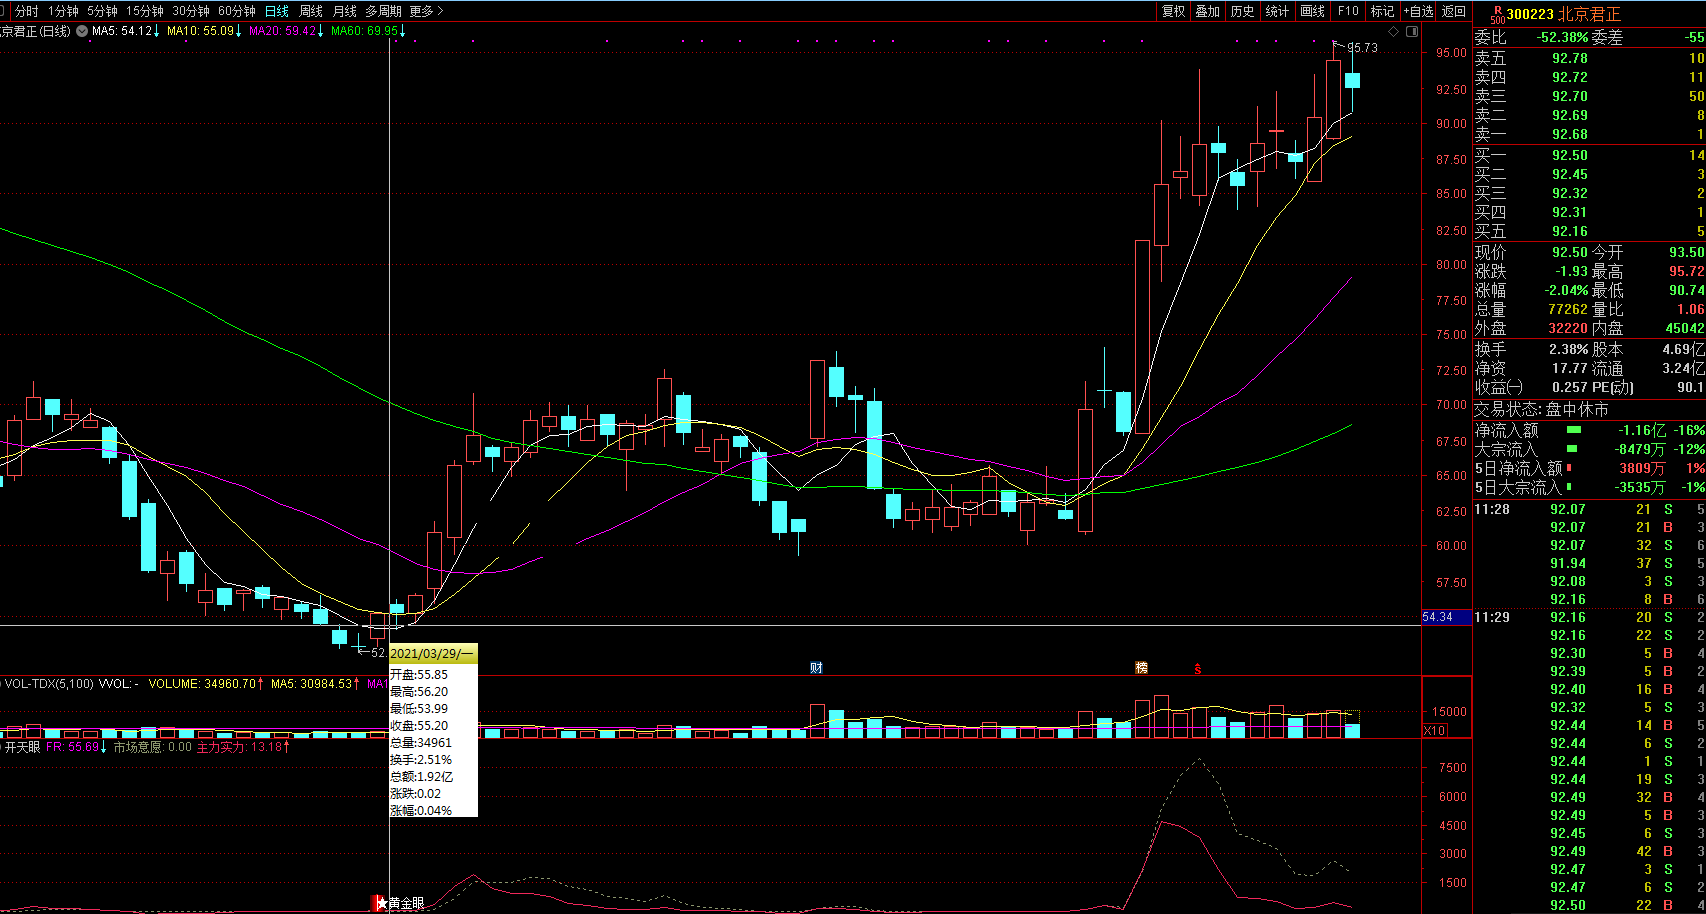The height and width of the screenshot is (914, 1706).
Task: Click the 300223 北京君正 stock title
Action: click(1564, 14)
